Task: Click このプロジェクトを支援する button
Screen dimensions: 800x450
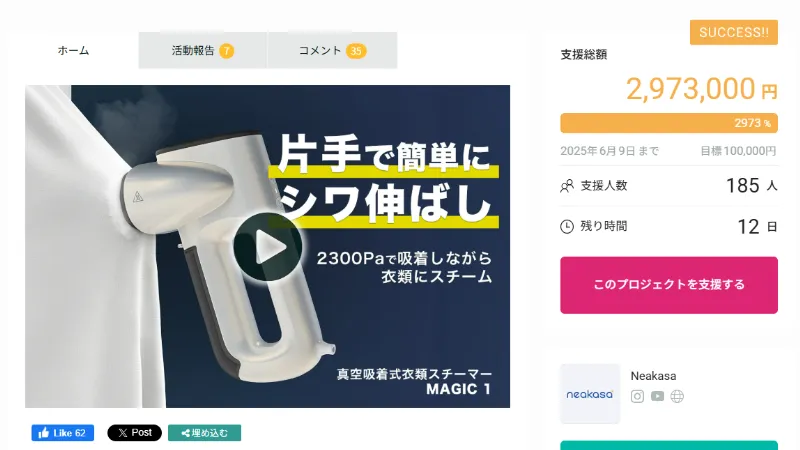Action: (x=669, y=285)
